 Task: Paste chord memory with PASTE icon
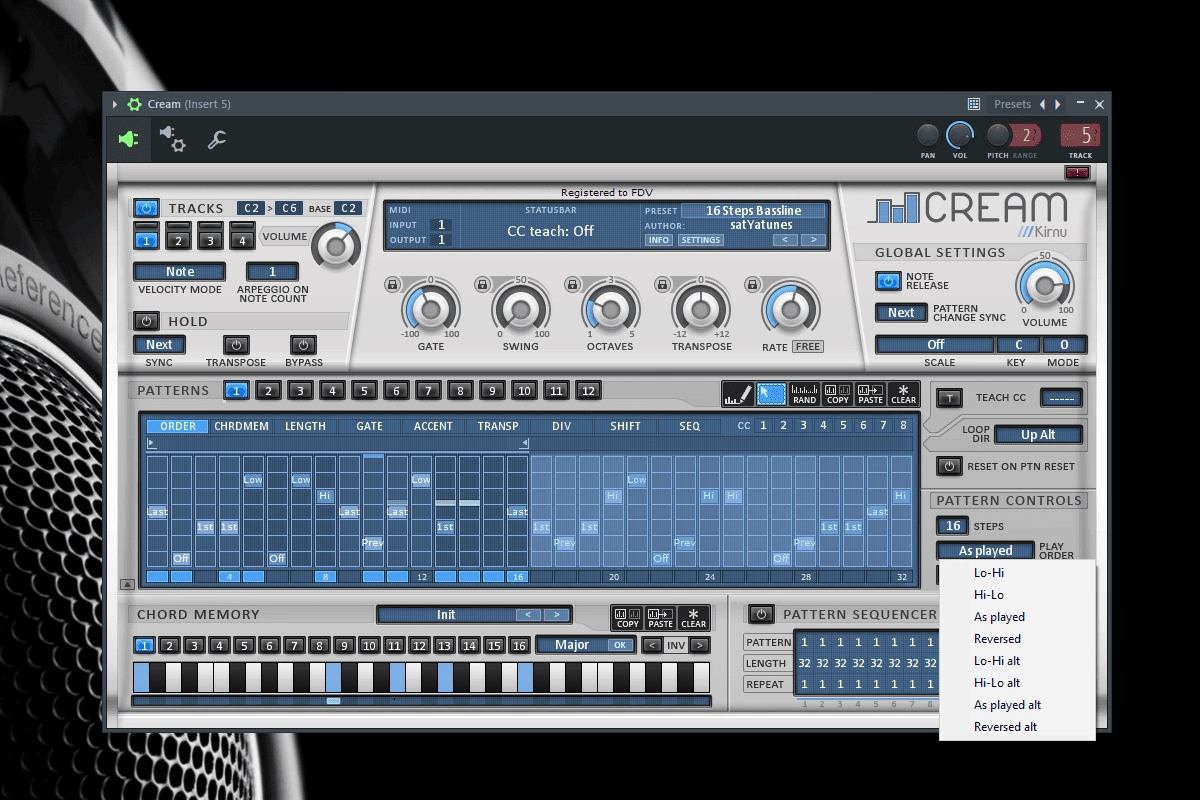tap(660, 618)
